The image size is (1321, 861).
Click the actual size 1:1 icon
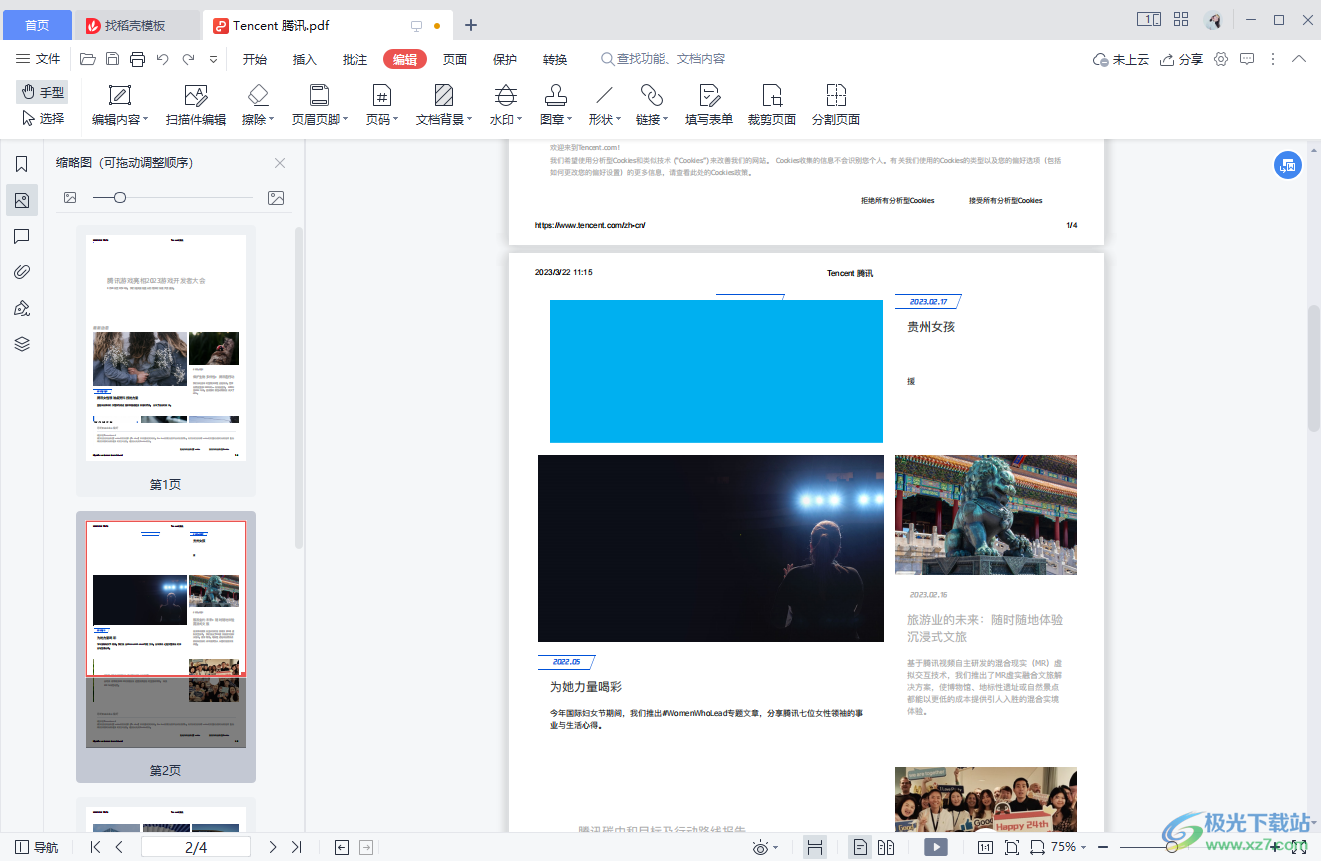[985, 847]
